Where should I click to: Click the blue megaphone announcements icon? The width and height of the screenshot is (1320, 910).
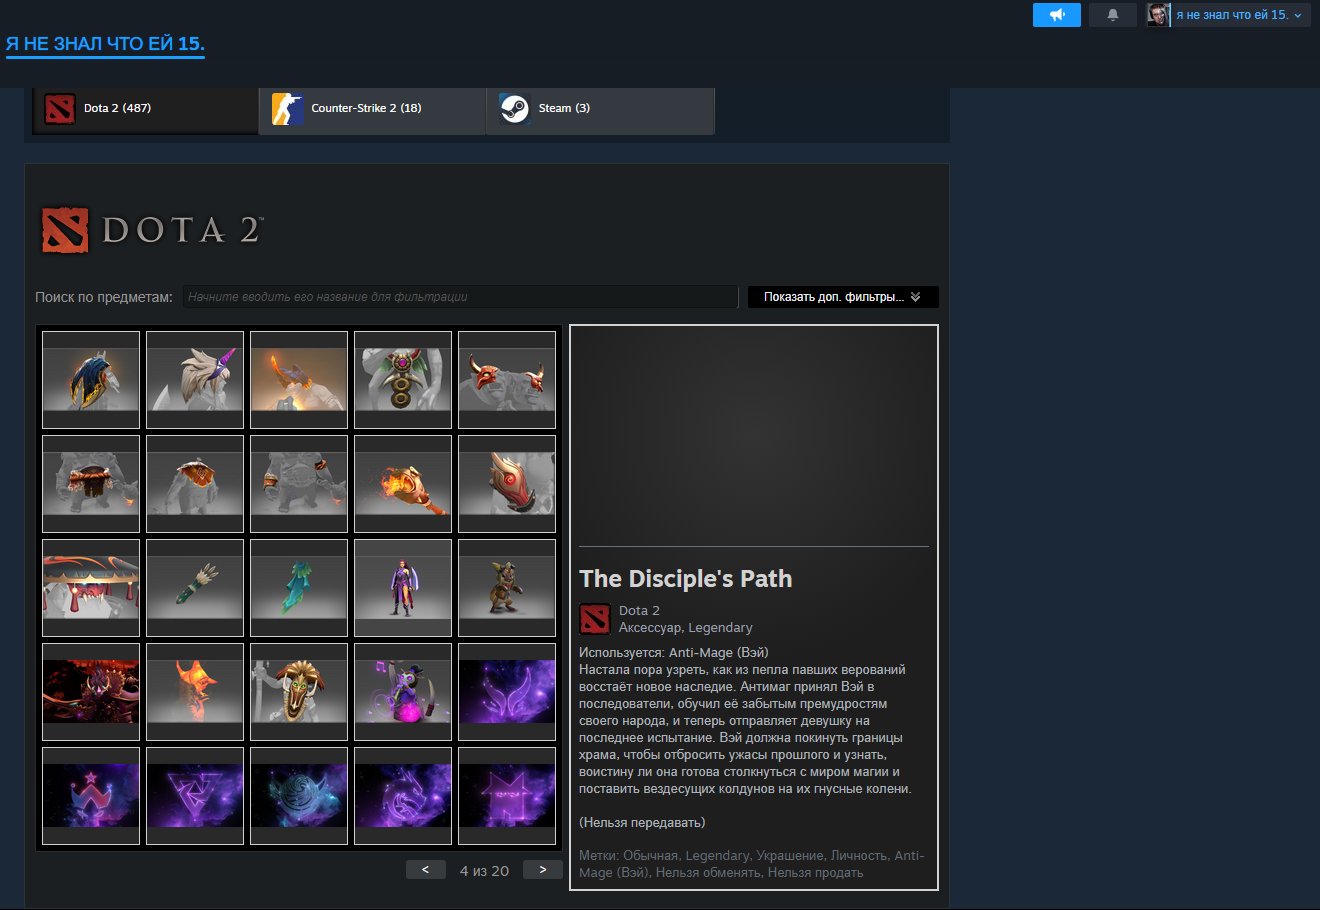[1057, 15]
